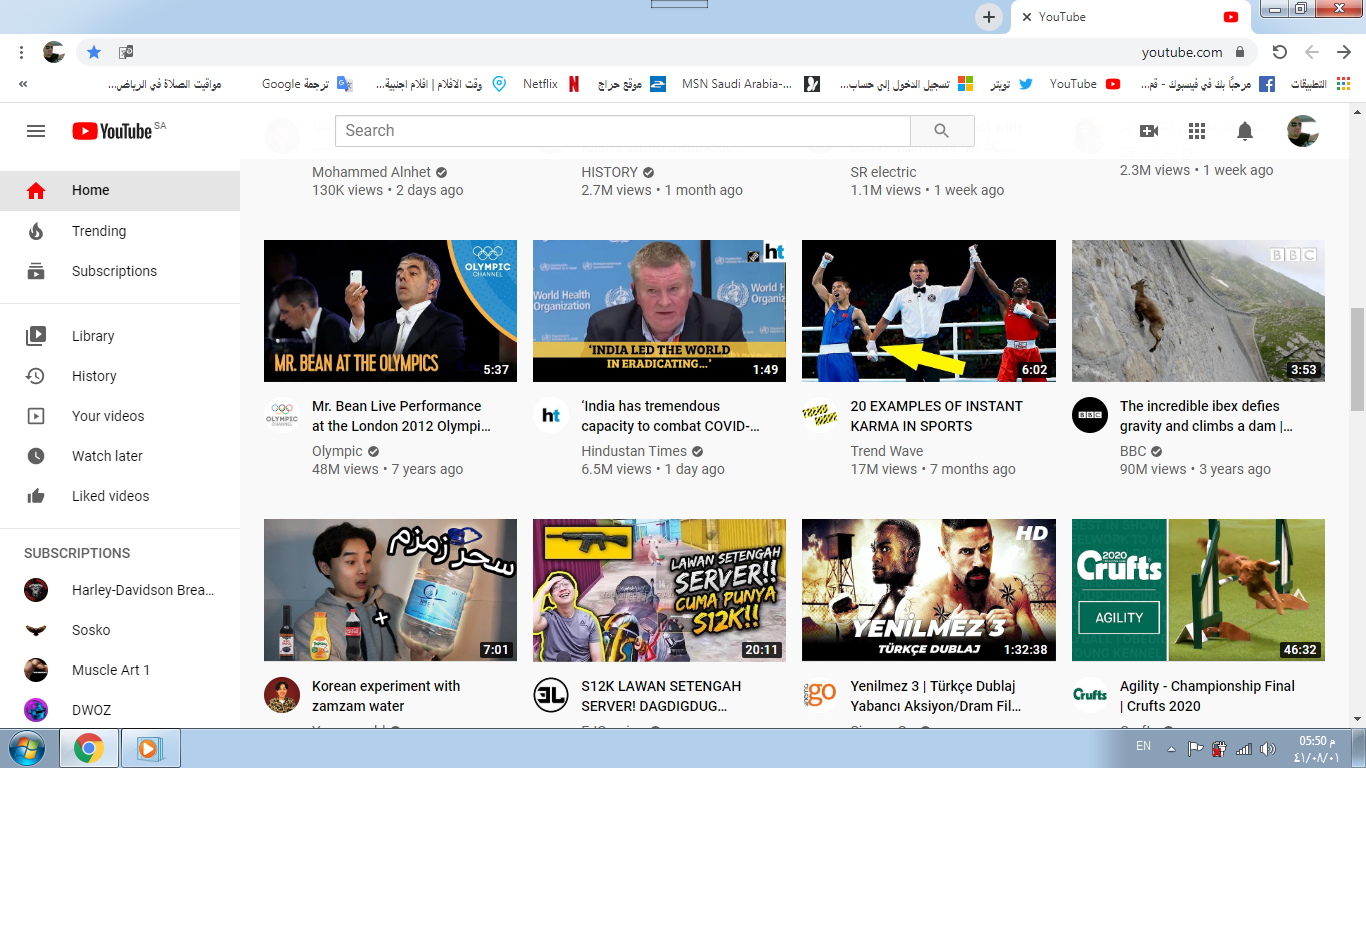Click the Hindustan Times ht avatar

pos(551,415)
